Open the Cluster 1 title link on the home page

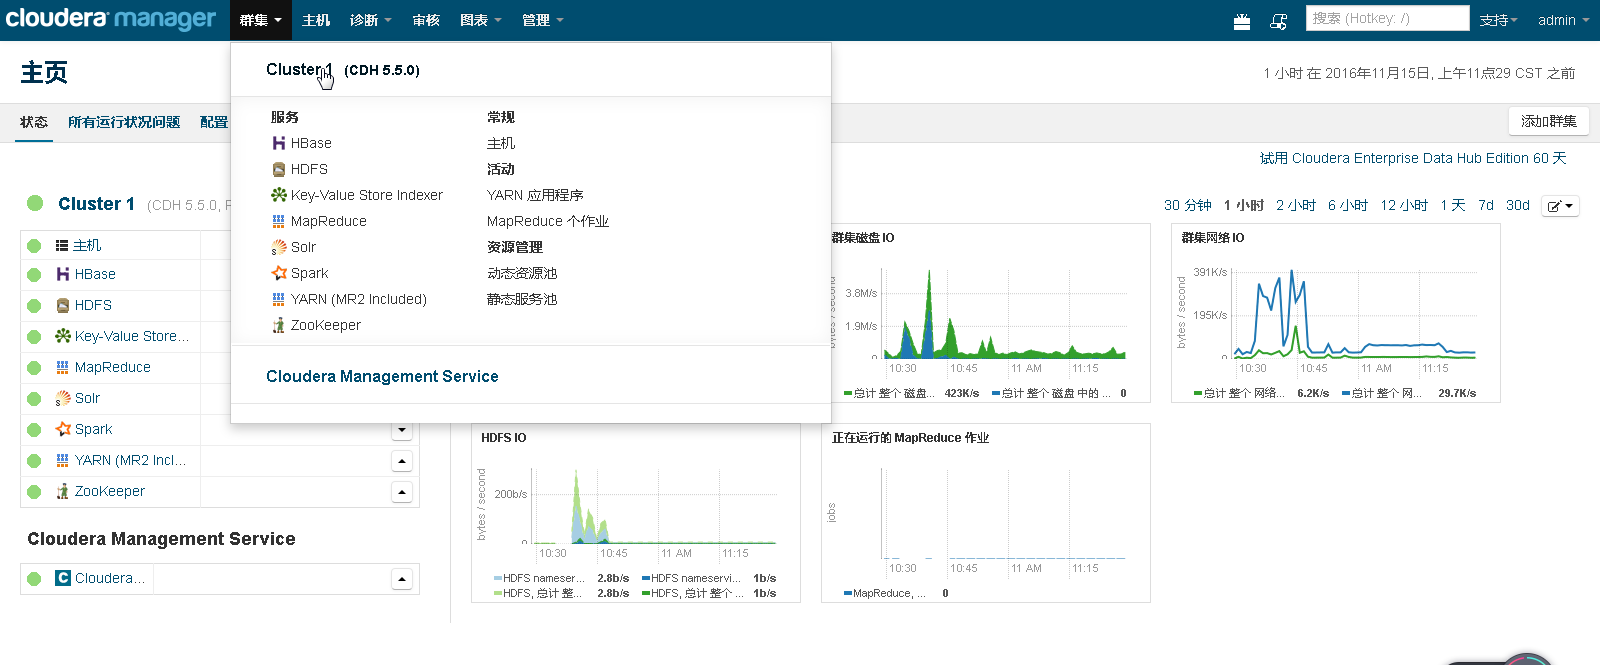96,204
